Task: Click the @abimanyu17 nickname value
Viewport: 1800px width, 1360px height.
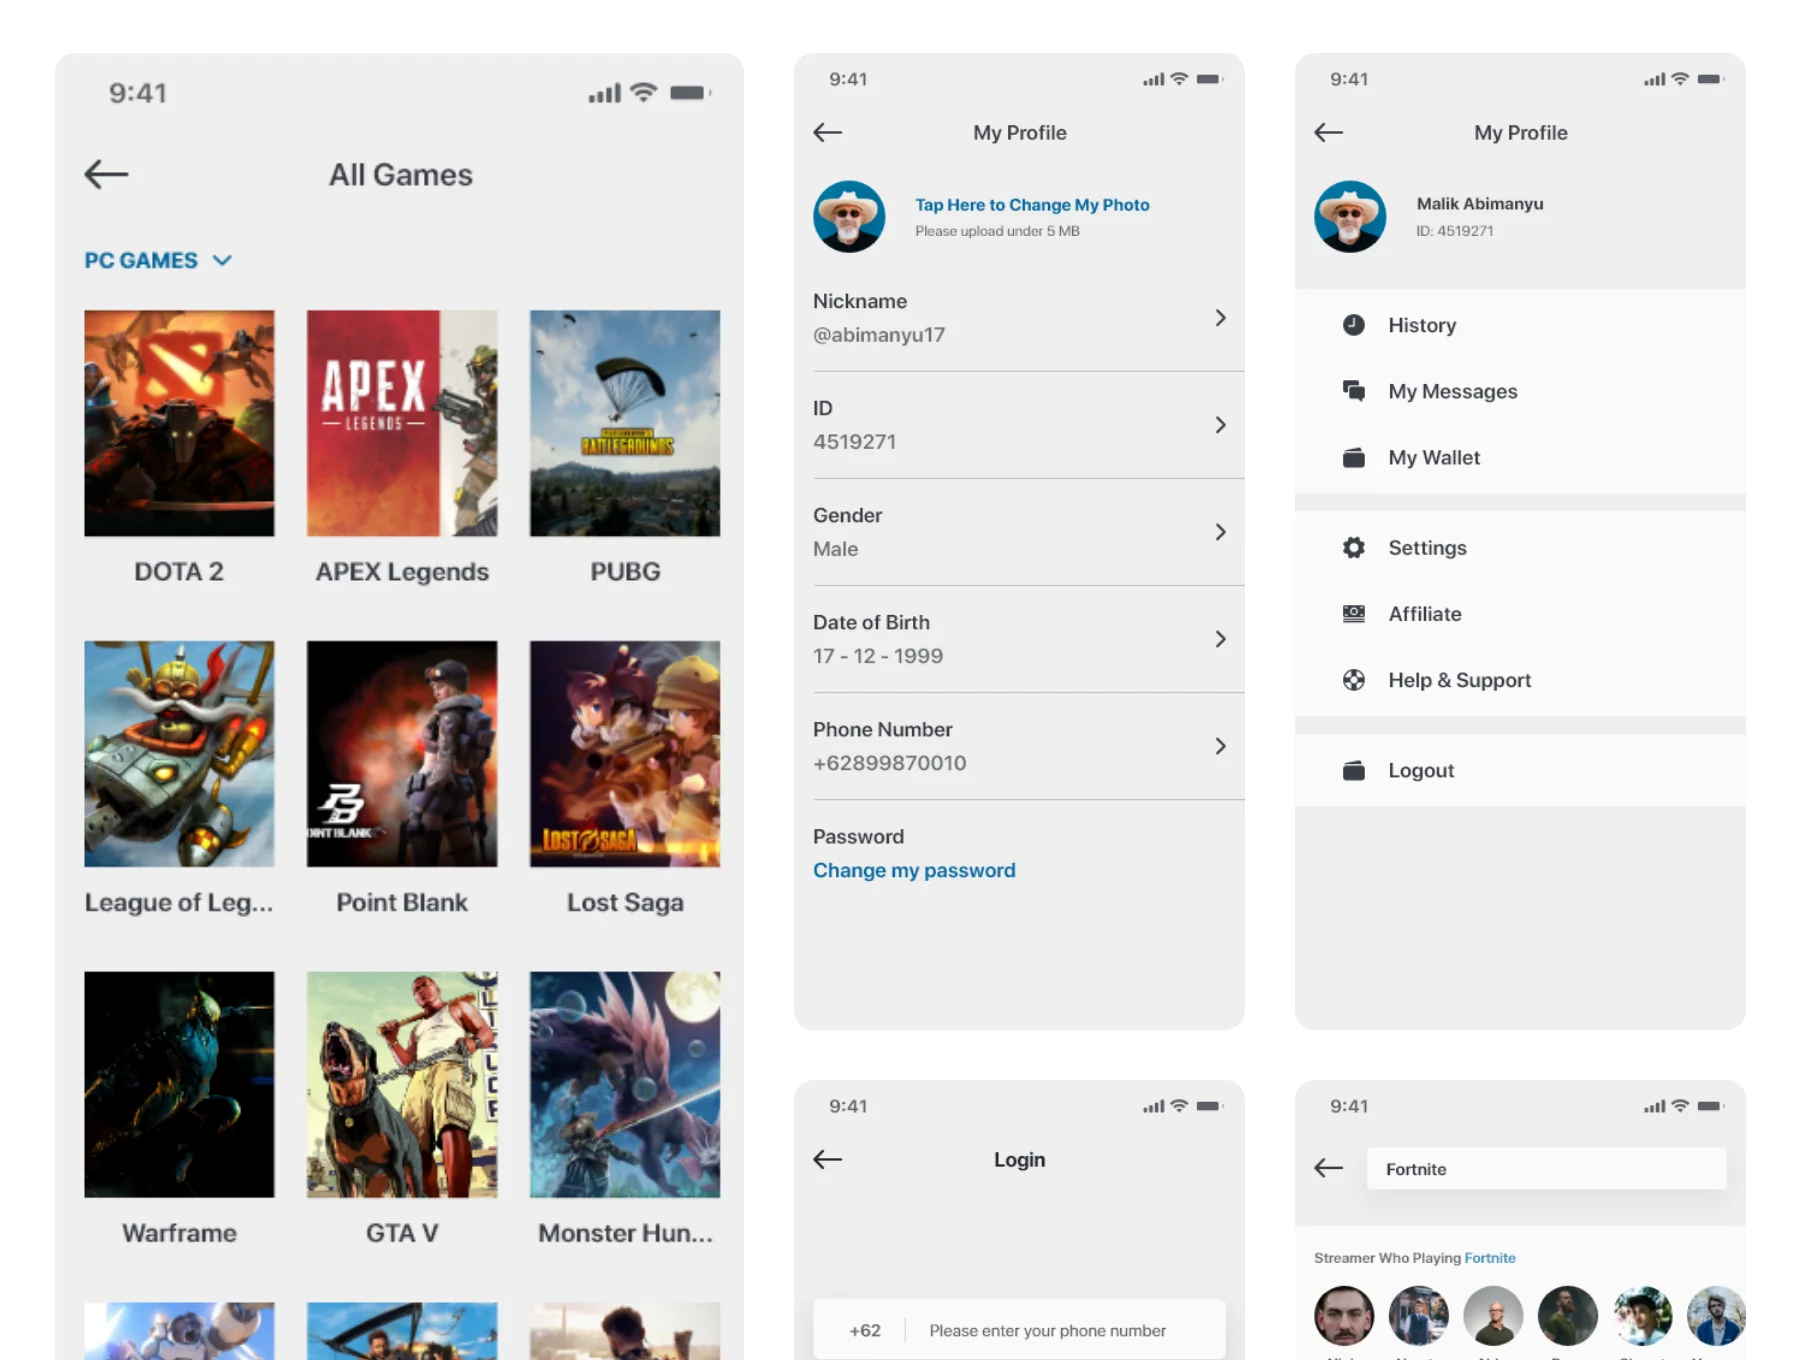Action: point(879,335)
